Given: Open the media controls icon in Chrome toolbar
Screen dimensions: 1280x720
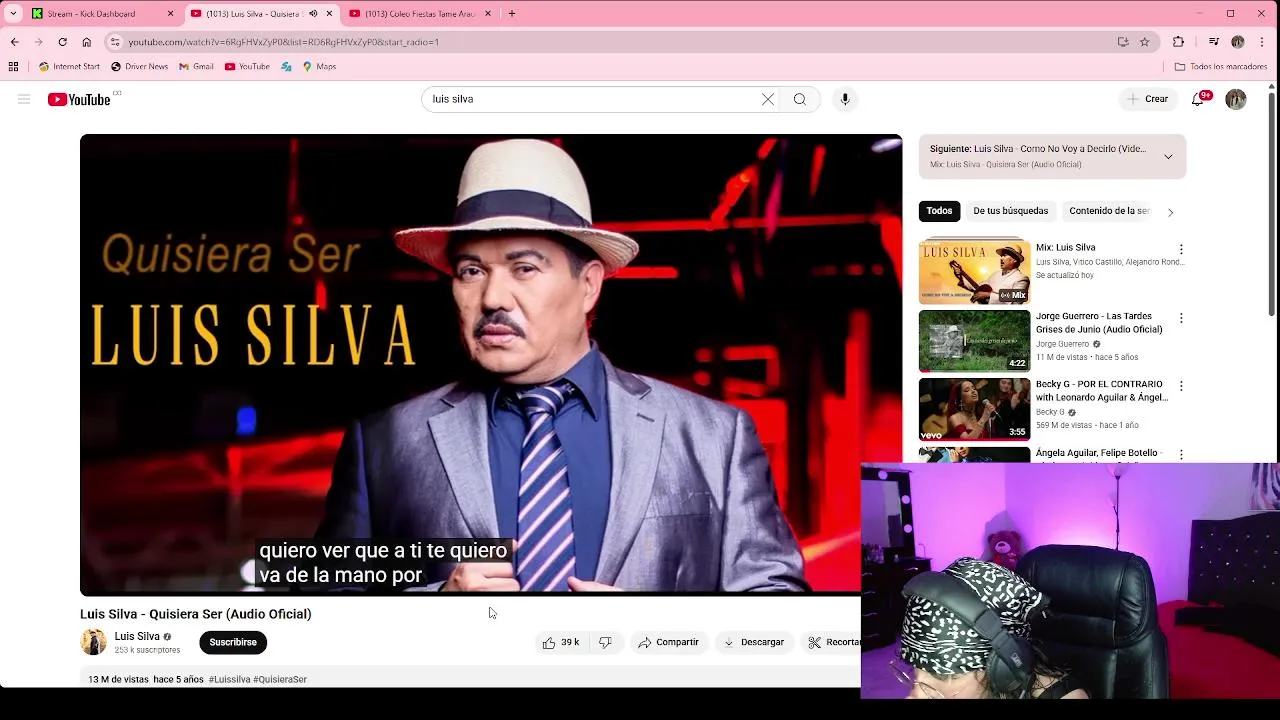Looking at the screenshot, I should (x=1214, y=42).
